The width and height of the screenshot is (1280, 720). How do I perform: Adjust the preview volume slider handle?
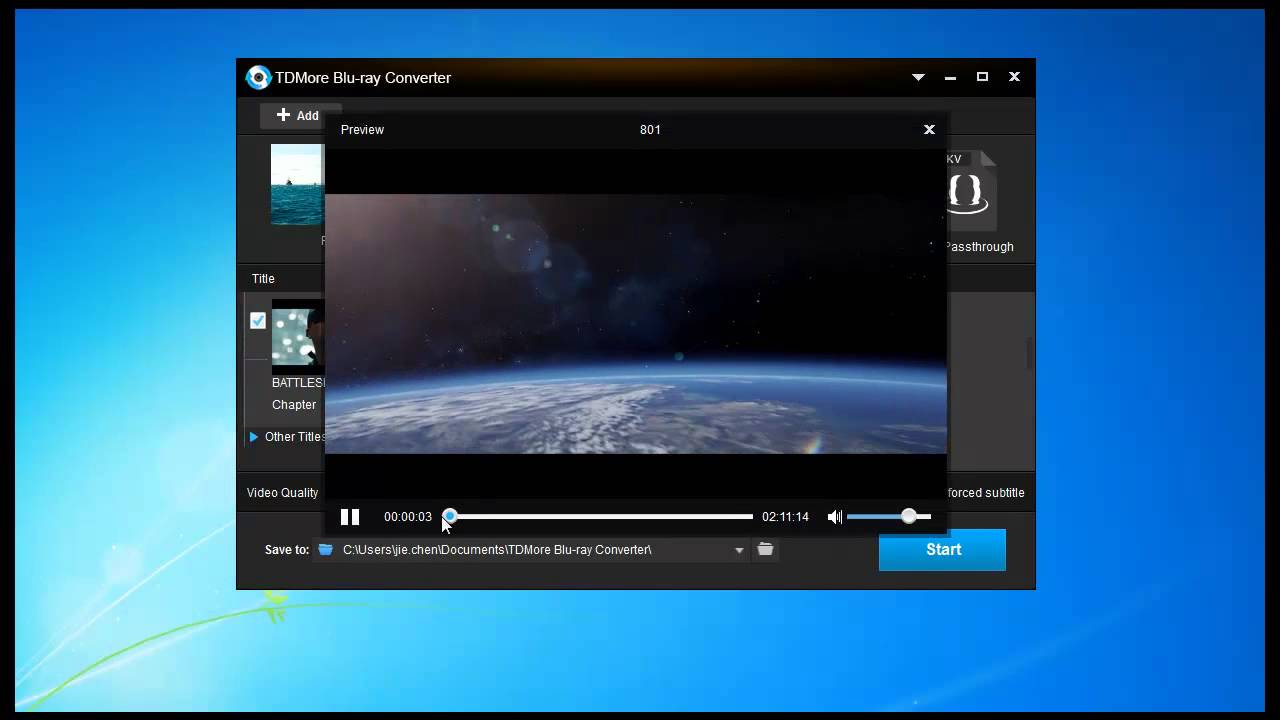pyautogui.click(x=908, y=517)
